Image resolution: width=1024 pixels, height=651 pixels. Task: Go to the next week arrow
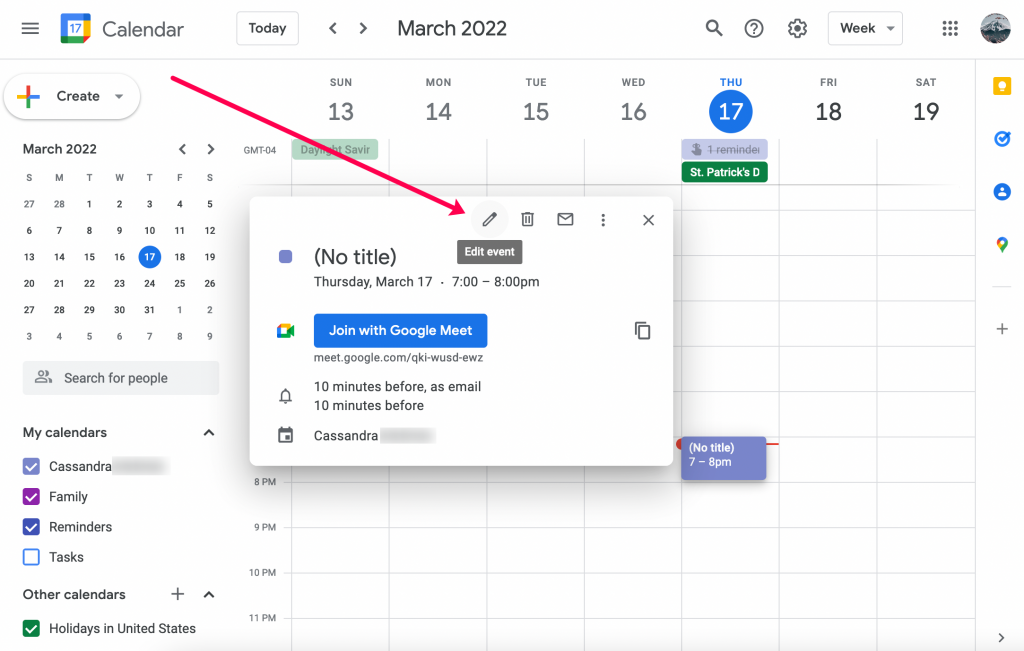click(363, 28)
